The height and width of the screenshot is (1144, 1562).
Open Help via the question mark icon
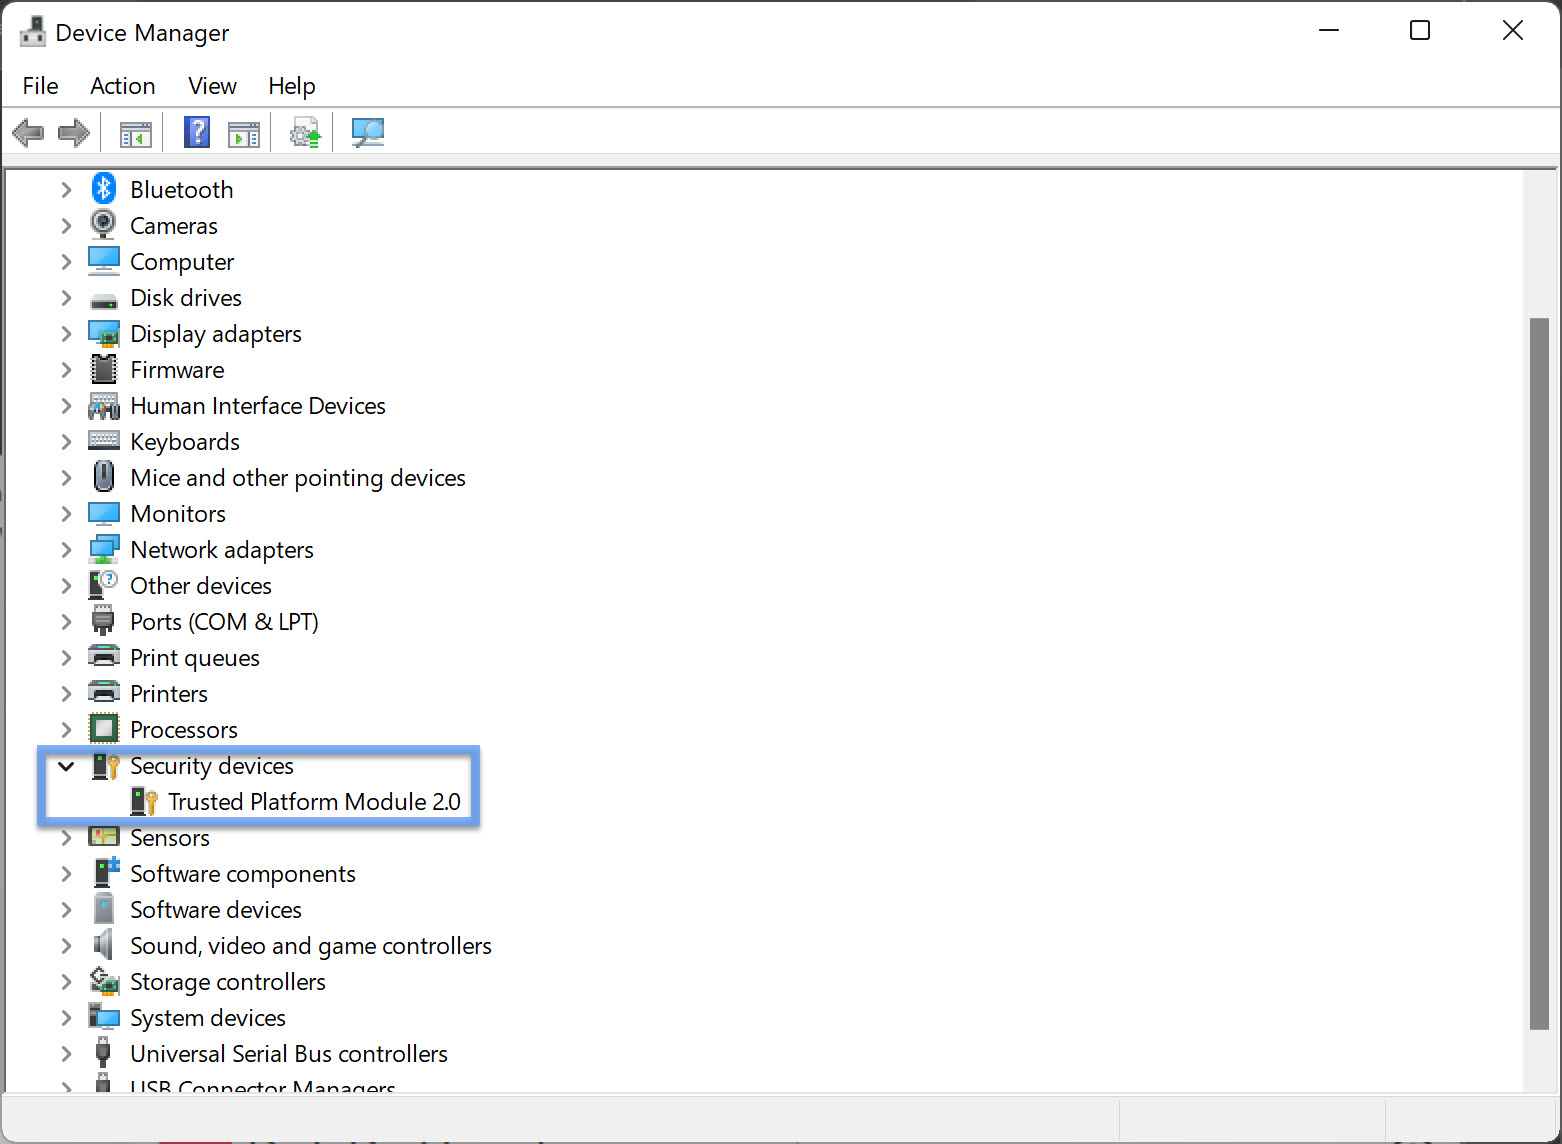point(196,132)
